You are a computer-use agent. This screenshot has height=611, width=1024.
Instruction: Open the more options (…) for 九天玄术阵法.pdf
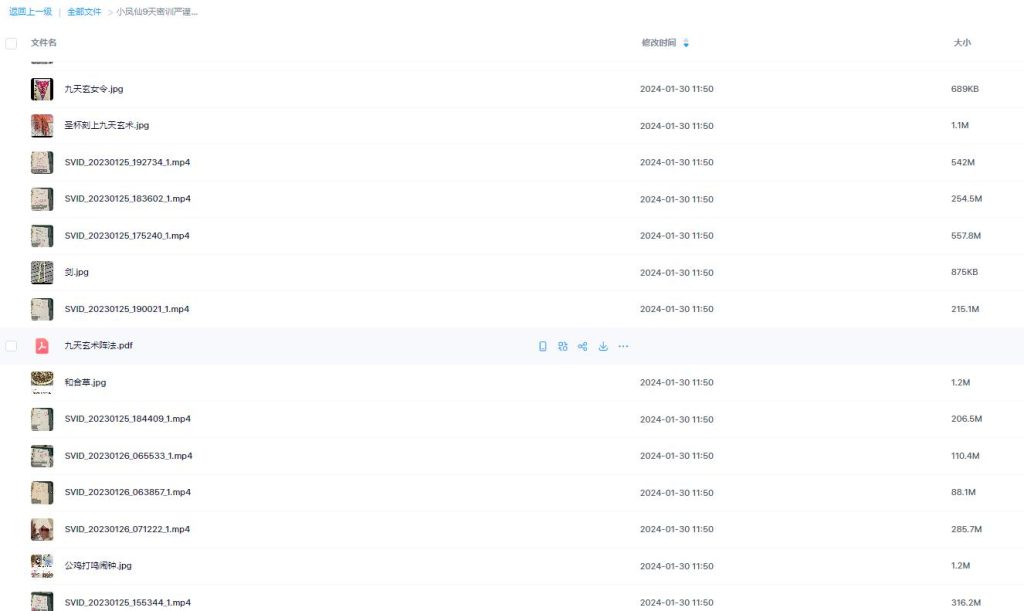pyautogui.click(x=623, y=346)
